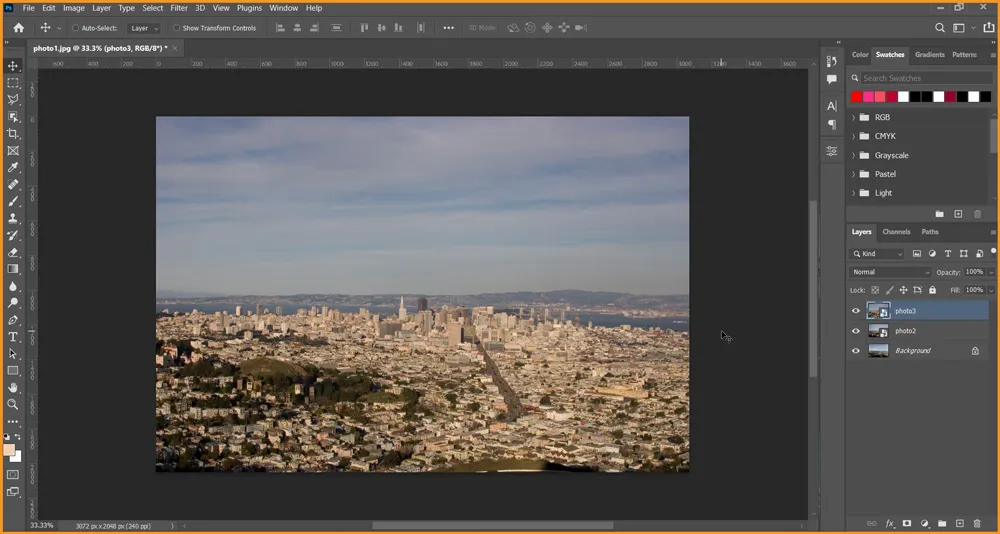Select the Hand tool

coord(13,387)
